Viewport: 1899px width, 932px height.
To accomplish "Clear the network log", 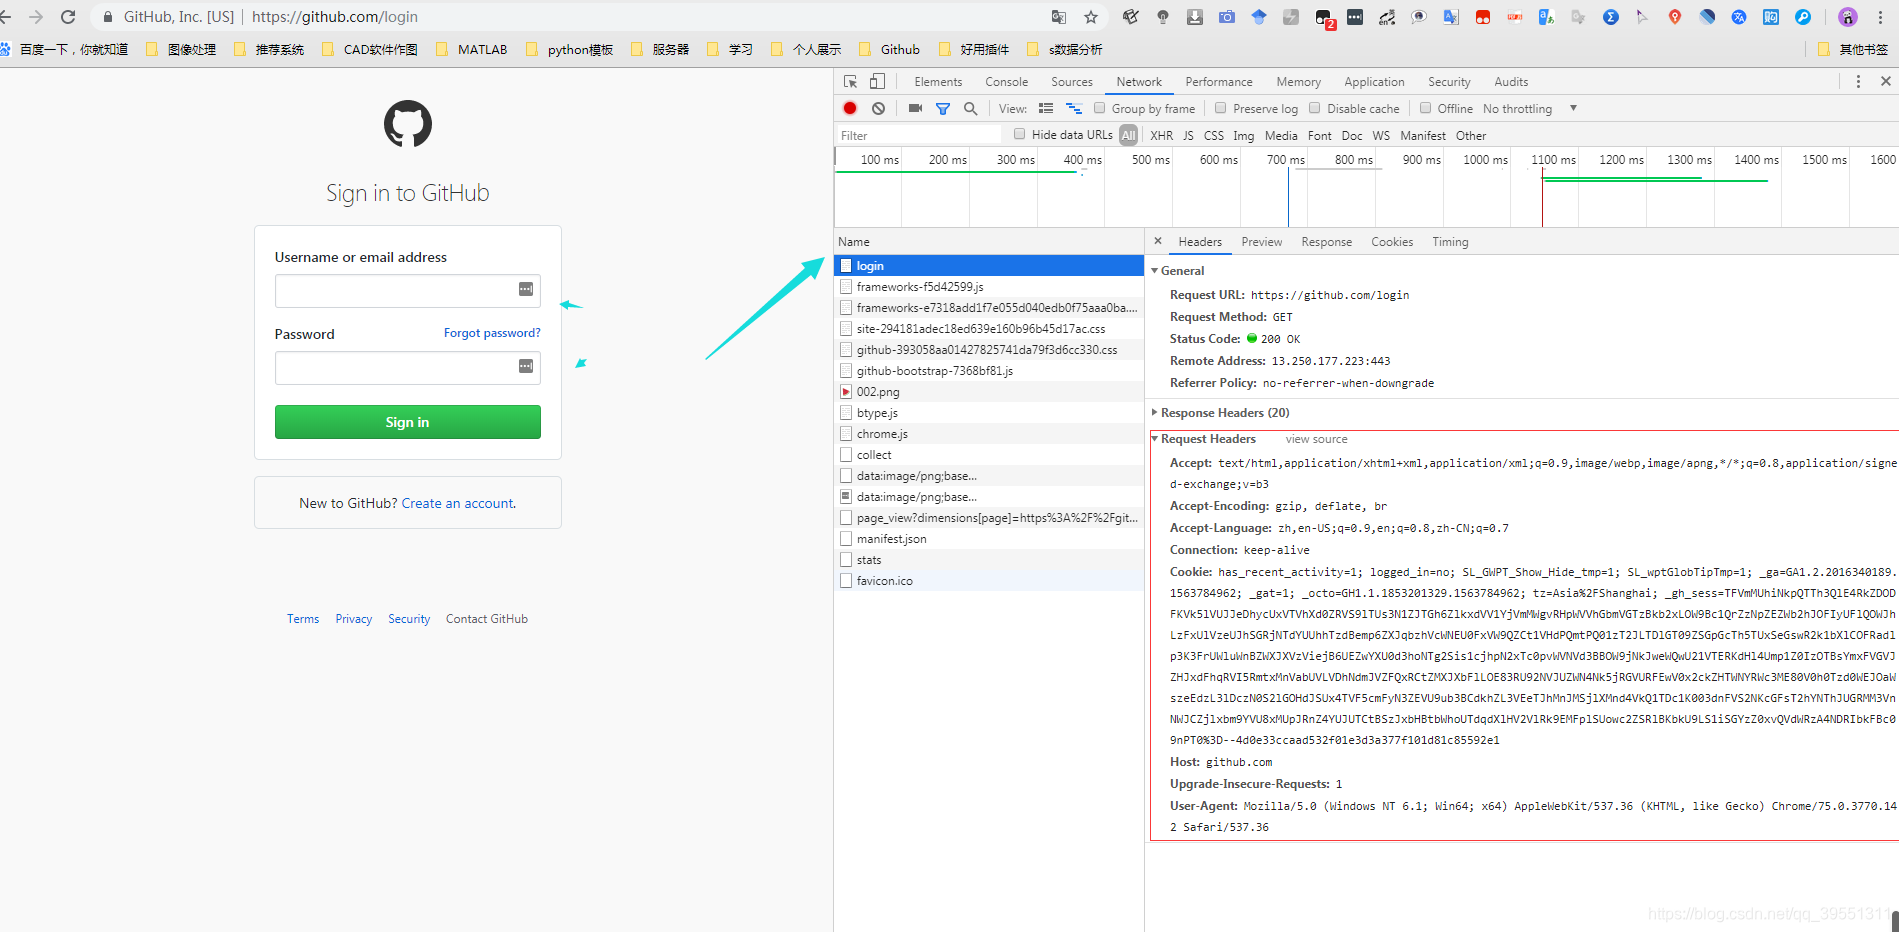I will pyautogui.click(x=878, y=108).
